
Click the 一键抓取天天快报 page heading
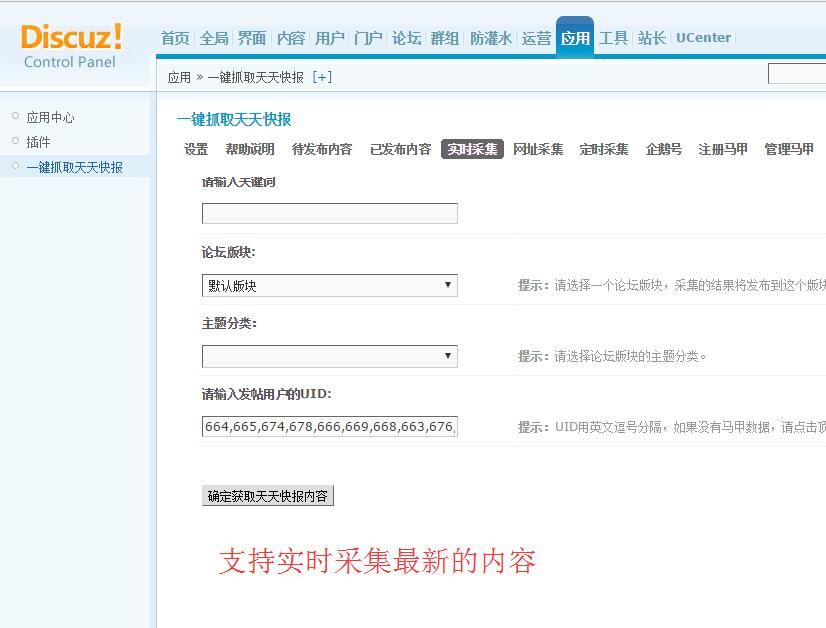[234, 120]
